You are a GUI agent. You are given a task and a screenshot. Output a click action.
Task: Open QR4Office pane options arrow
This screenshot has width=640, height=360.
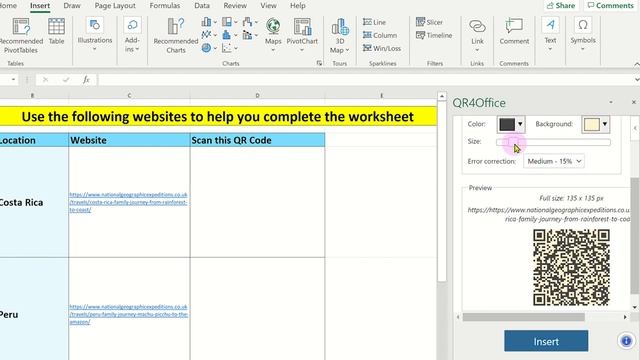click(611, 102)
